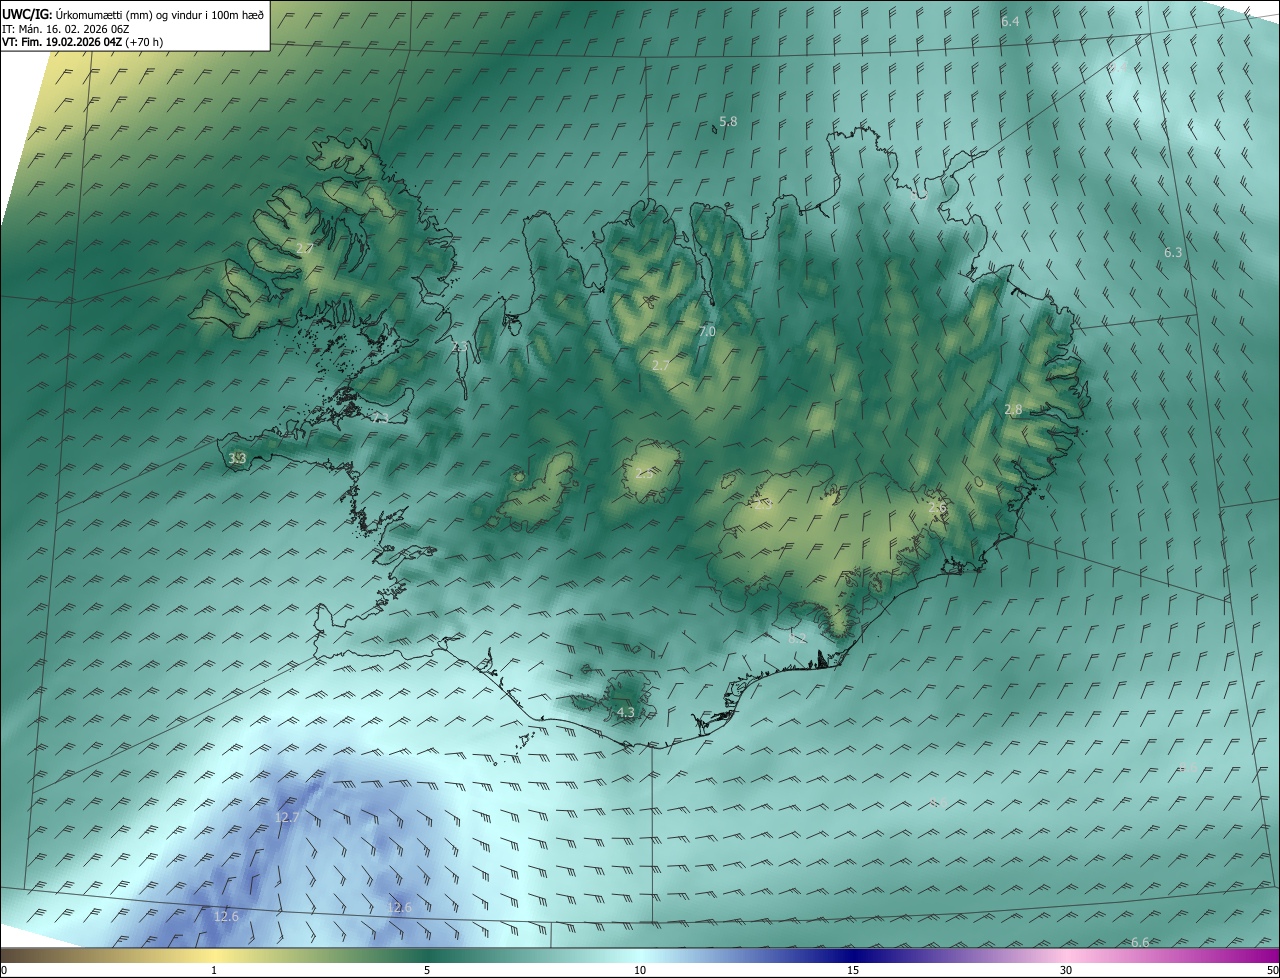
Task: Click the colour scale legend bar
Action: pos(640,955)
